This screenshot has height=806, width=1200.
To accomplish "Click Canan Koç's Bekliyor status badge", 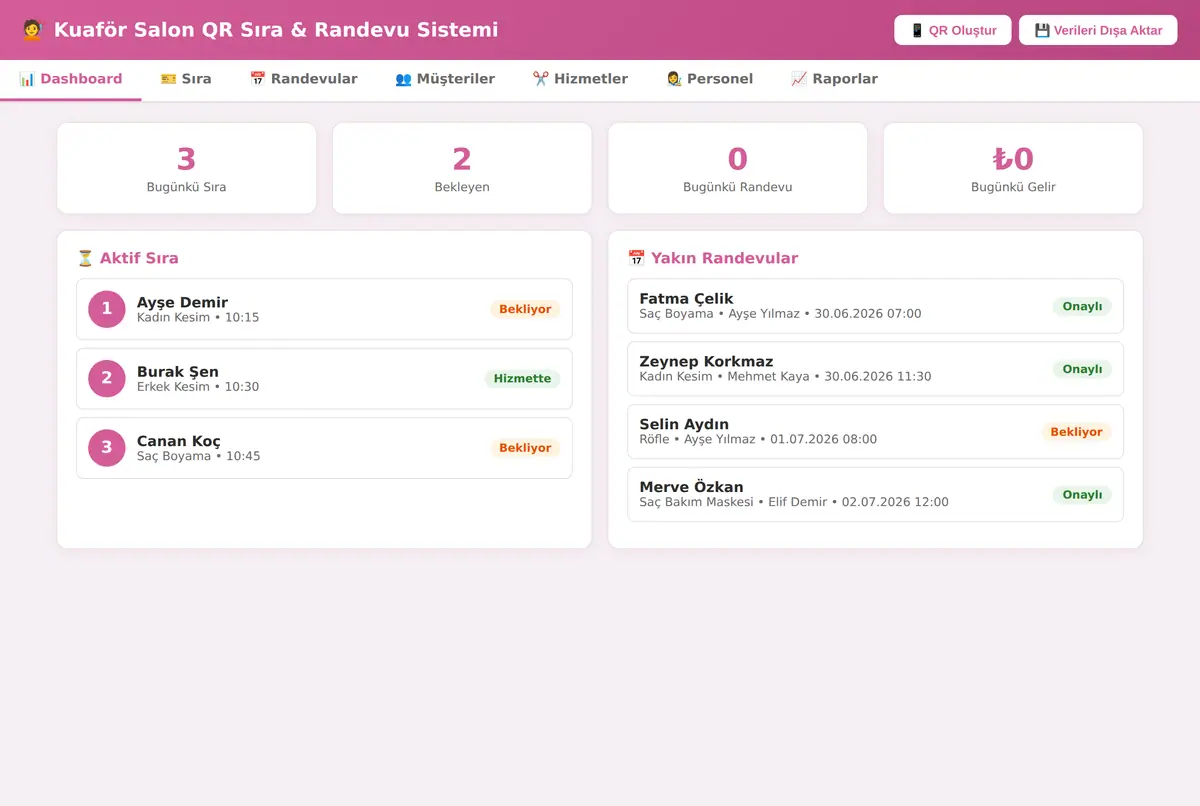I will pos(525,448).
